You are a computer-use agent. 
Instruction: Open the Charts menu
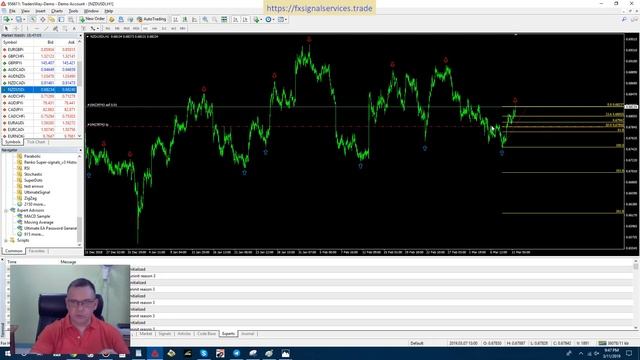[57, 11]
